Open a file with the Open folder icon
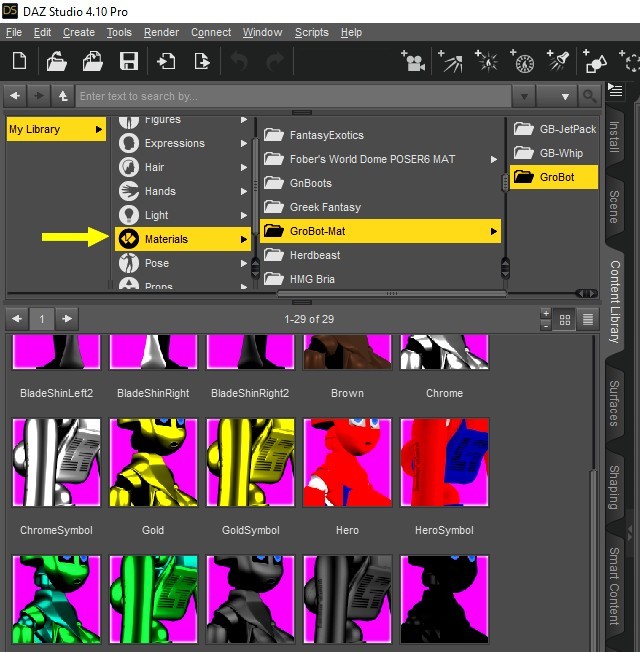 tap(57, 62)
